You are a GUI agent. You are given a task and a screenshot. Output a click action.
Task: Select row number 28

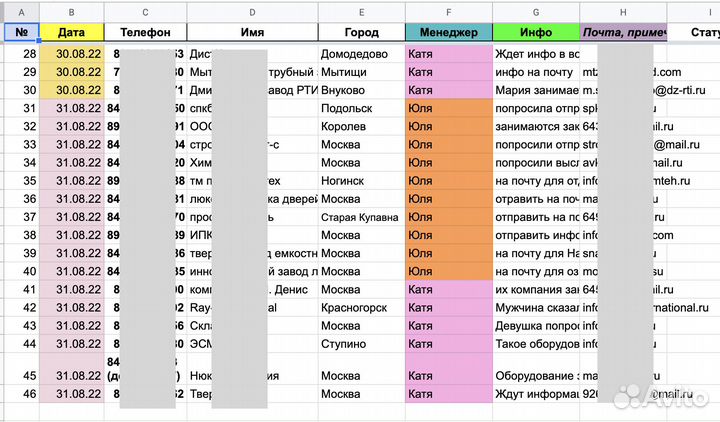coord(20,54)
